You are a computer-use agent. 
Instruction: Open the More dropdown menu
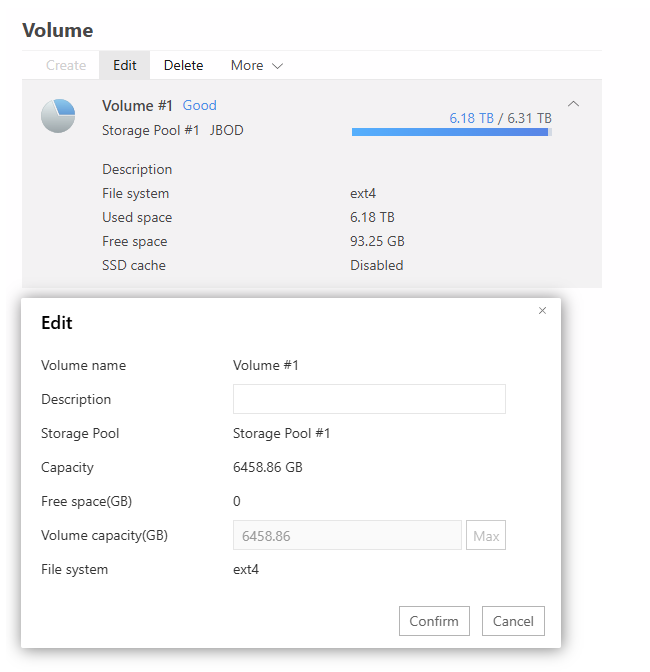click(257, 65)
